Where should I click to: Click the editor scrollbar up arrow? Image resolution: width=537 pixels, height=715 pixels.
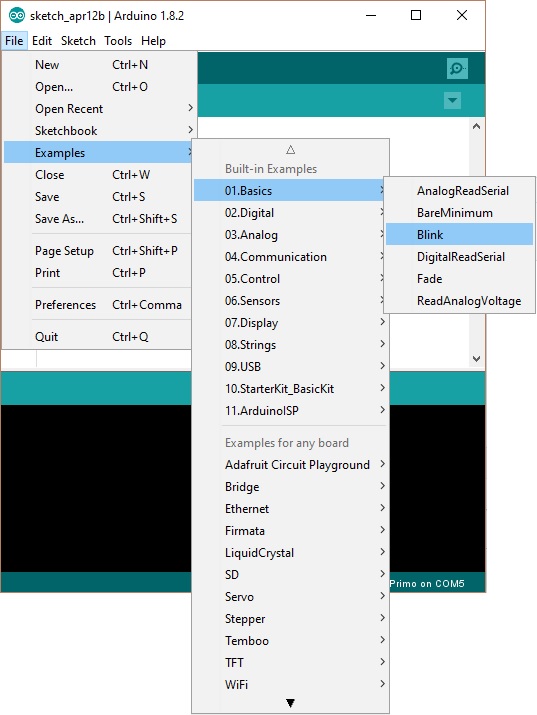476,126
